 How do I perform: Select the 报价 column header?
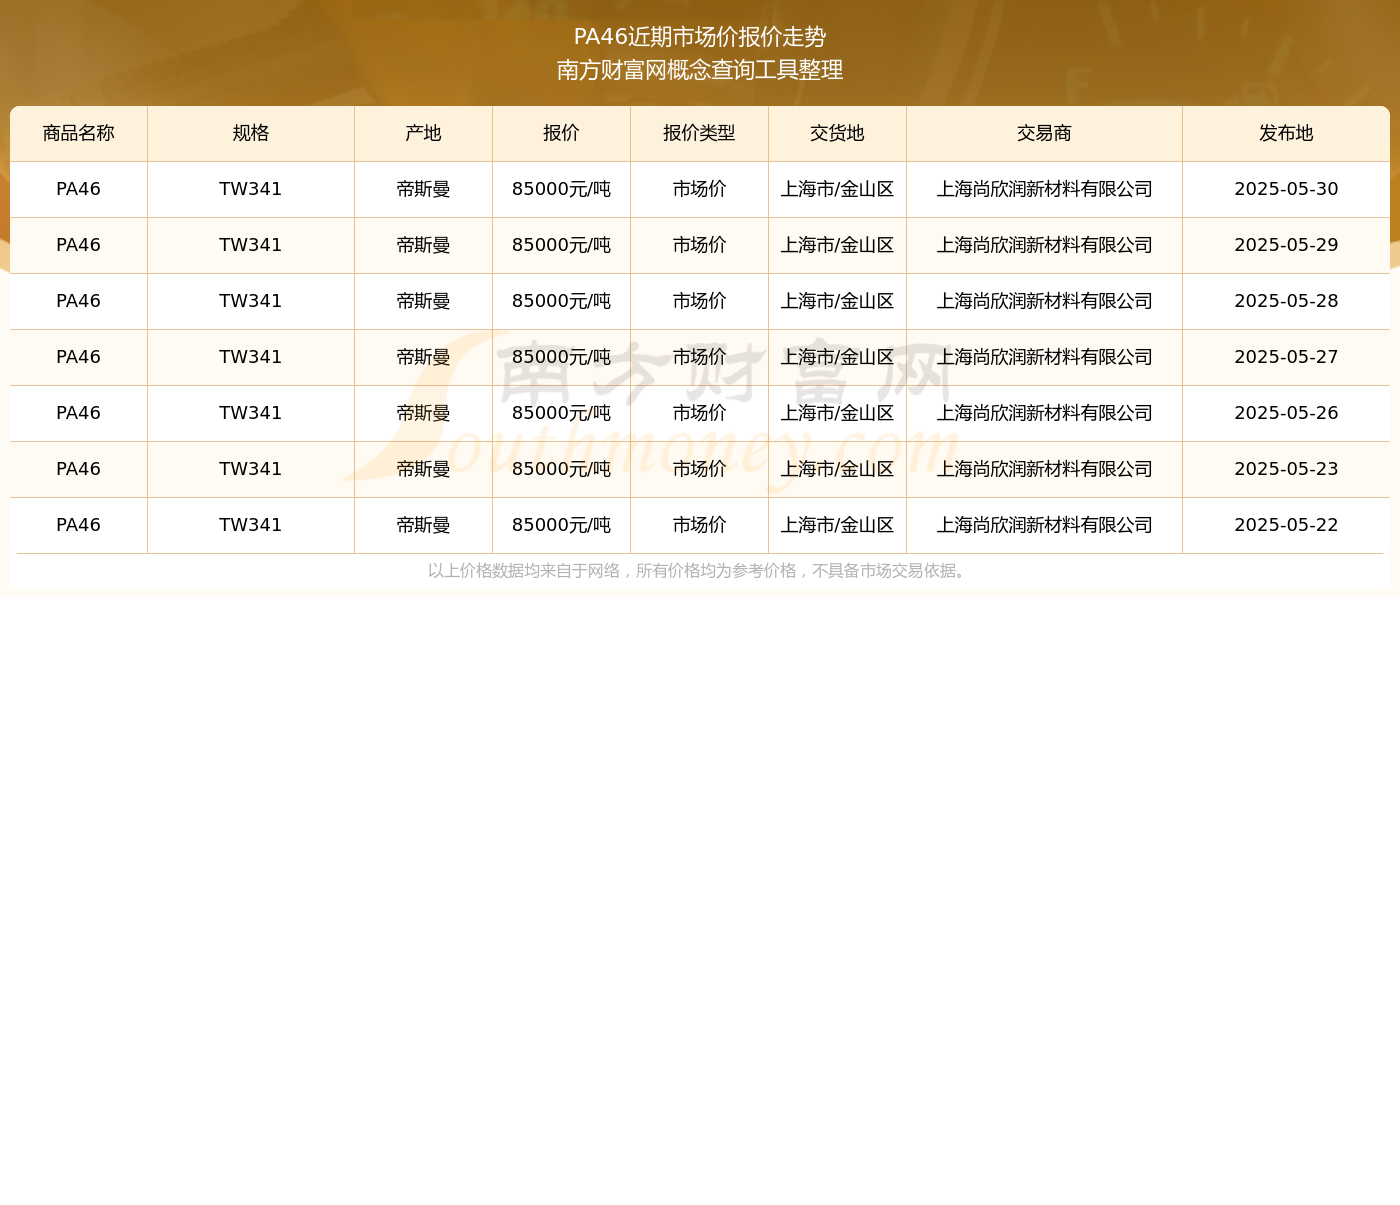[x=561, y=133]
